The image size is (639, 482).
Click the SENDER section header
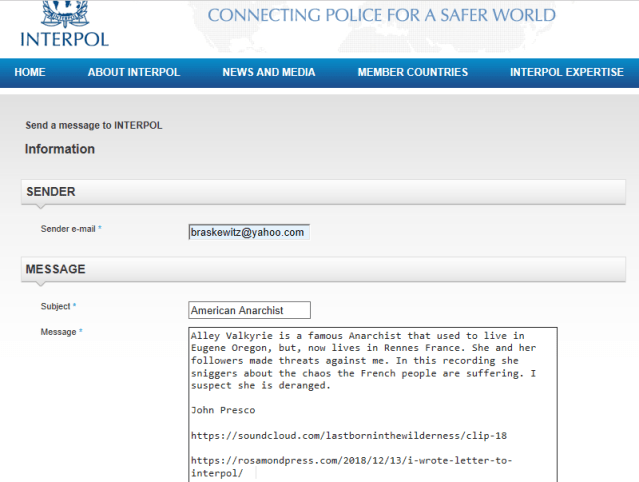pyautogui.click(x=51, y=191)
